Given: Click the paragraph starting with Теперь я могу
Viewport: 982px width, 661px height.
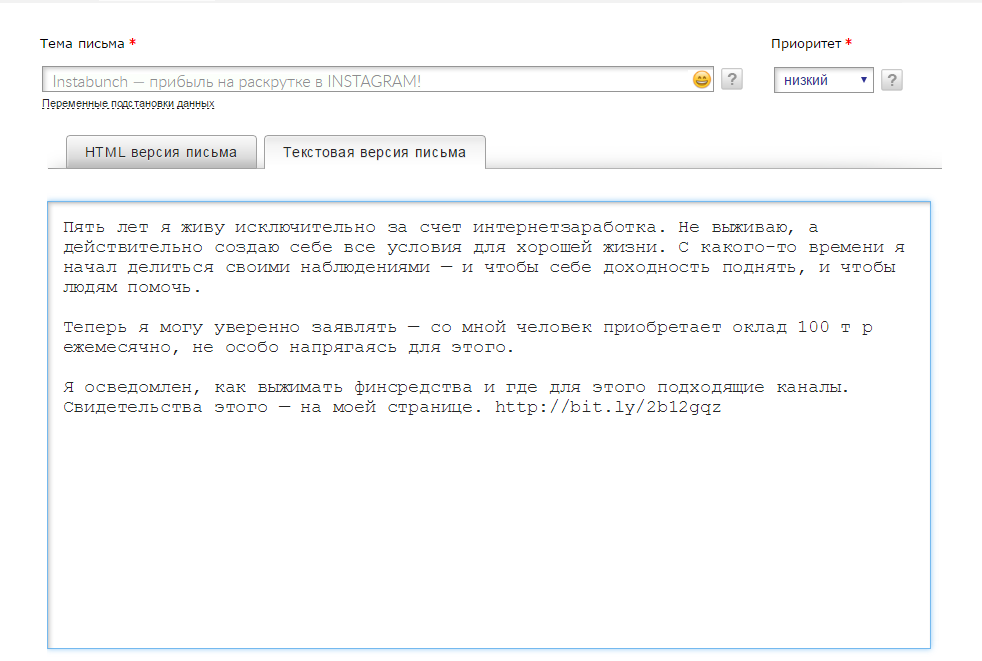Looking at the screenshot, I should point(468,337).
